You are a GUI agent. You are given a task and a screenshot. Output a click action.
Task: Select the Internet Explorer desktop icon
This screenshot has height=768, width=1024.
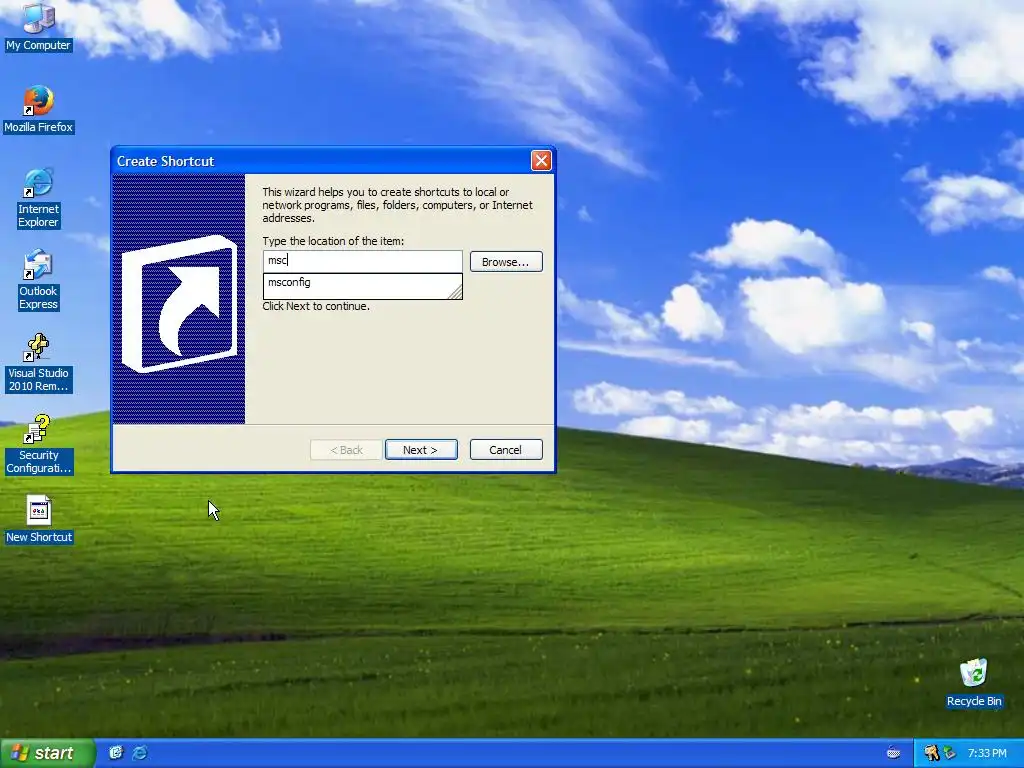(x=38, y=198)
